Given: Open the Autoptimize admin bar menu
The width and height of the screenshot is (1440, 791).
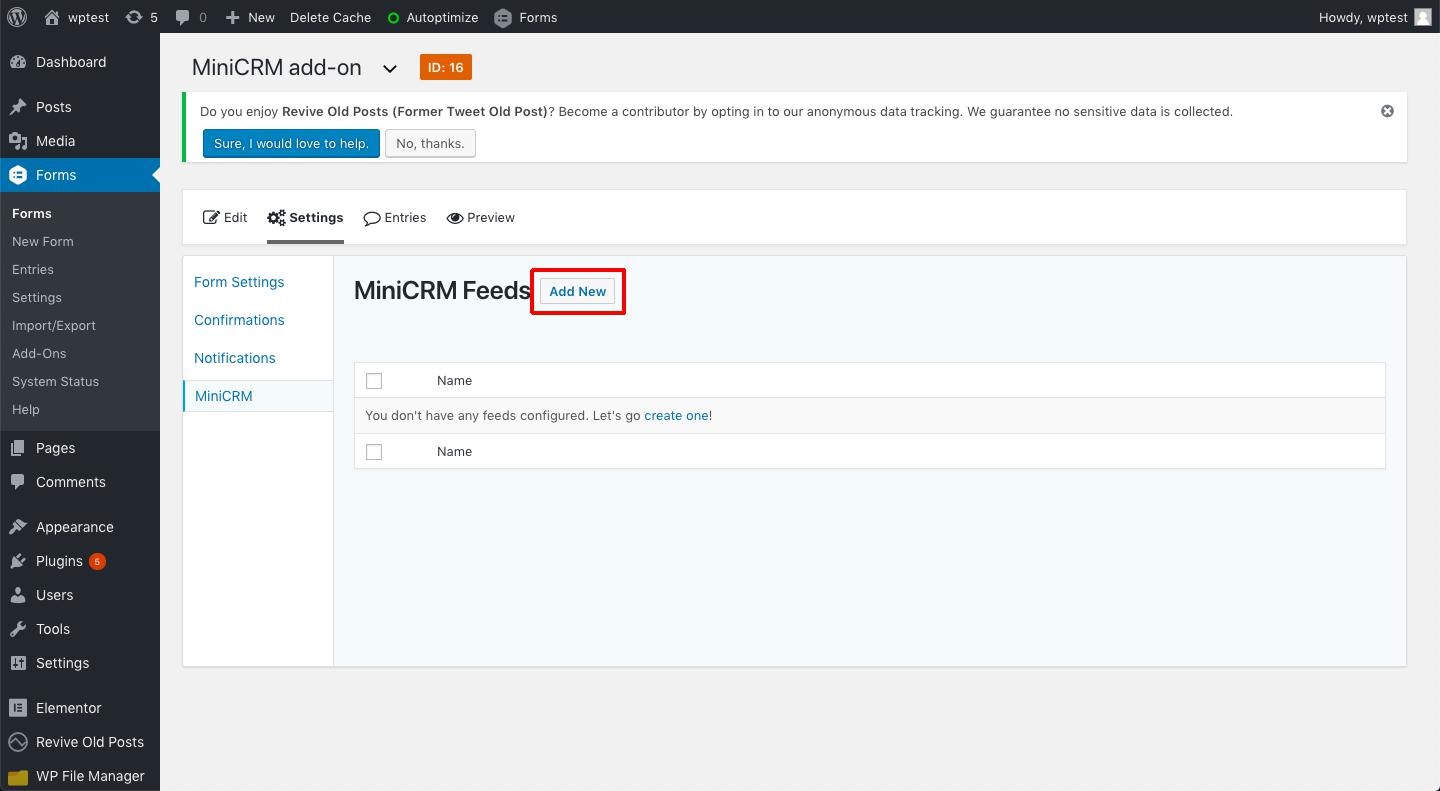Looking at the screenshot, I should (433, 17).
